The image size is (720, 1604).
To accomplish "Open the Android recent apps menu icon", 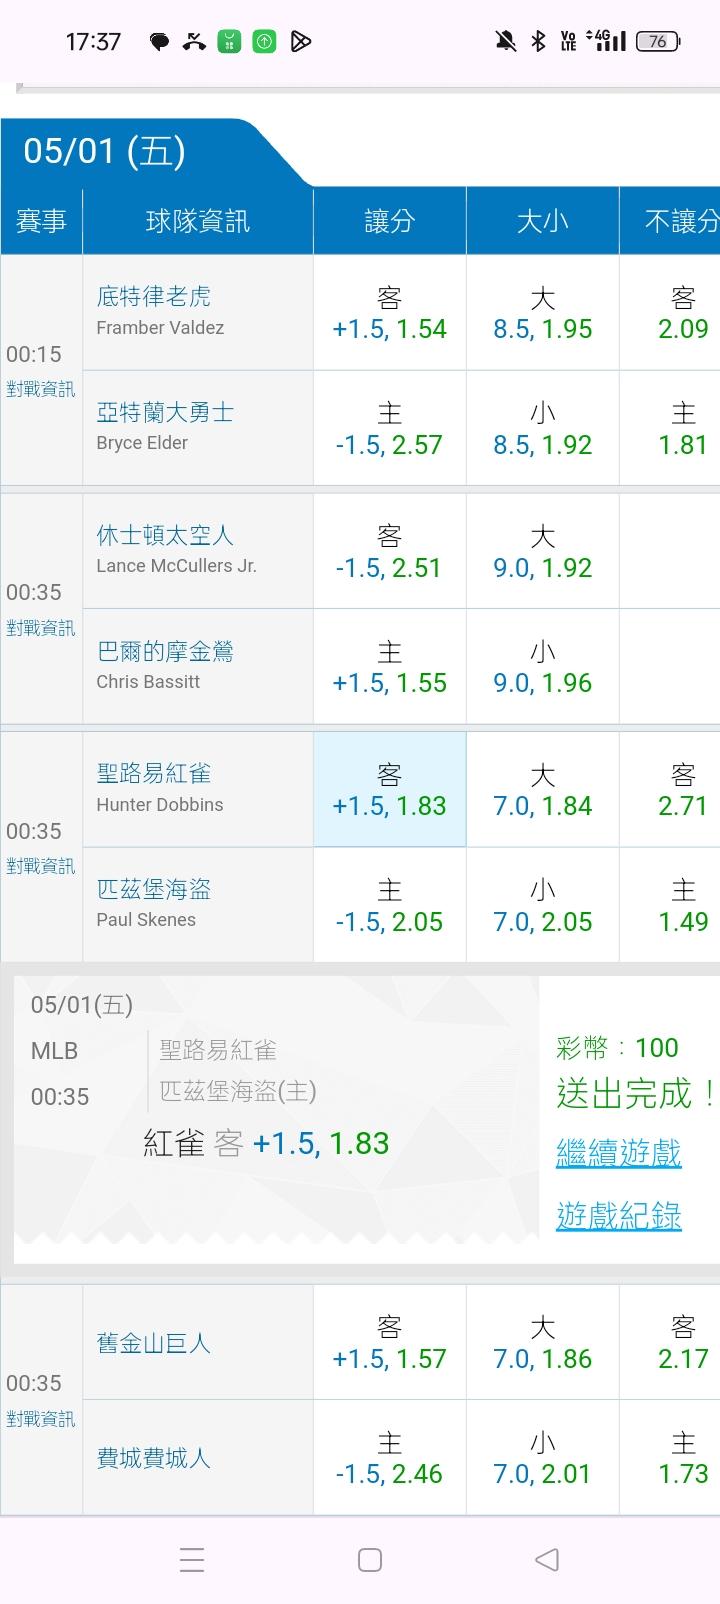I will [191, 1559].
